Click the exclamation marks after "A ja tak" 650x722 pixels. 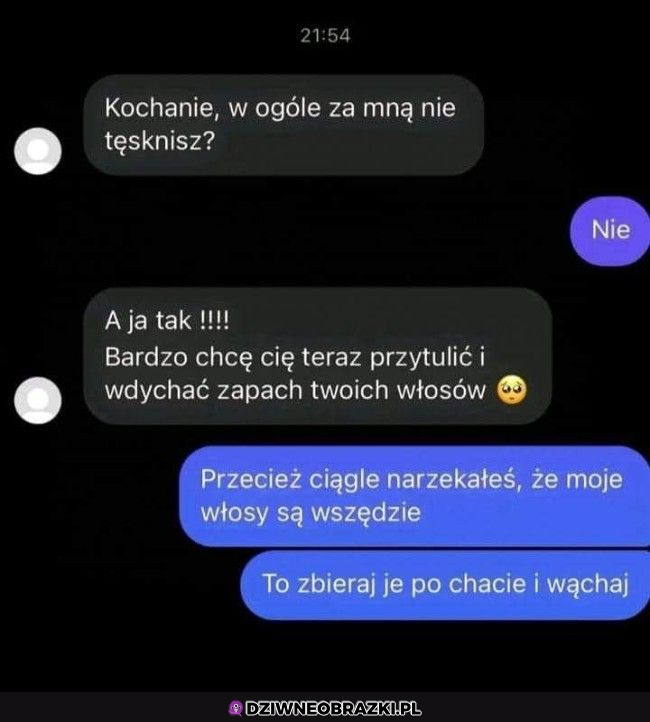[214, 320]
